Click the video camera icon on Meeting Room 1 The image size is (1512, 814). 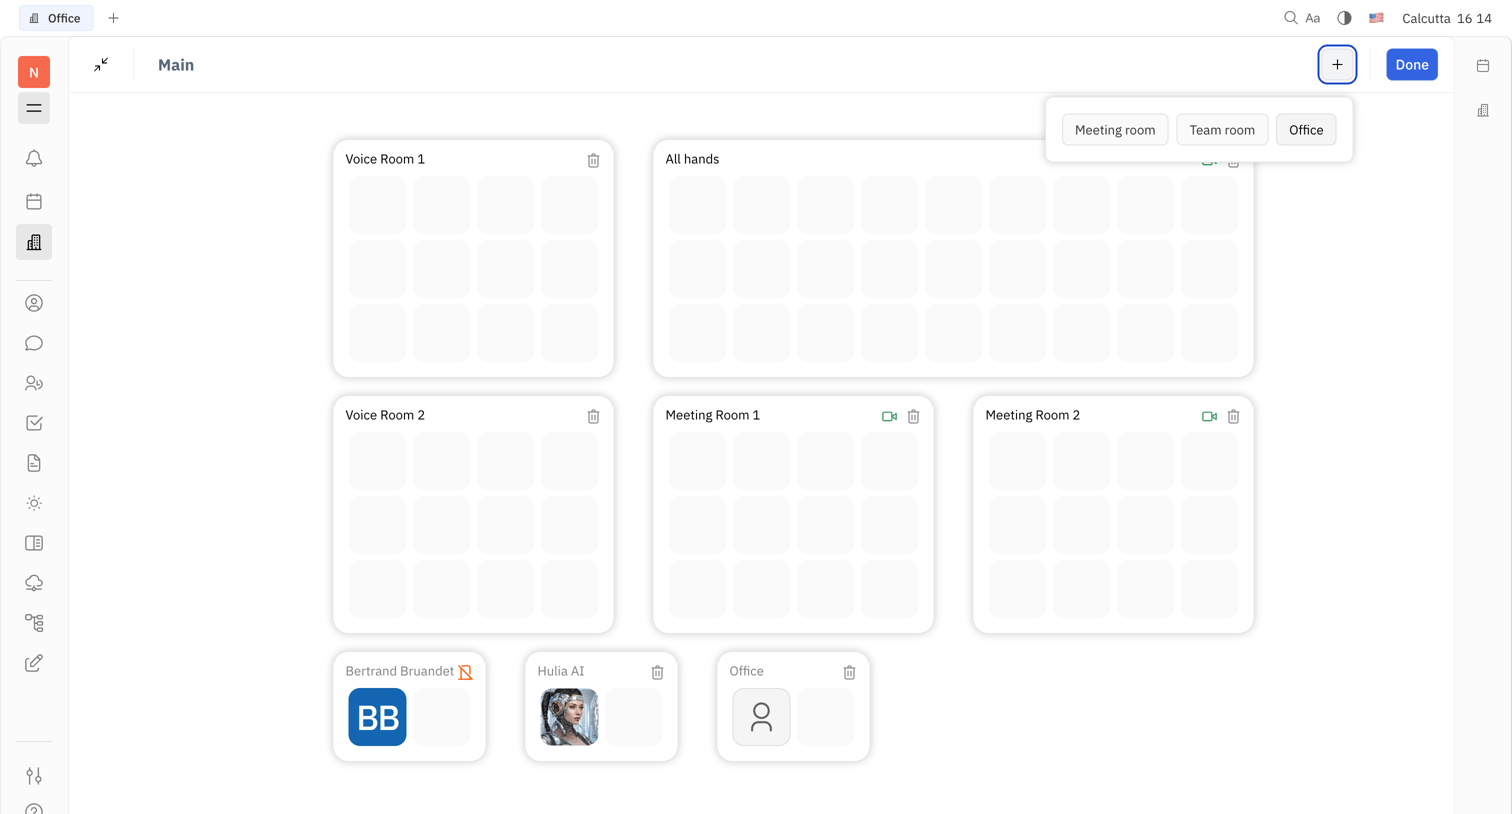889,416
